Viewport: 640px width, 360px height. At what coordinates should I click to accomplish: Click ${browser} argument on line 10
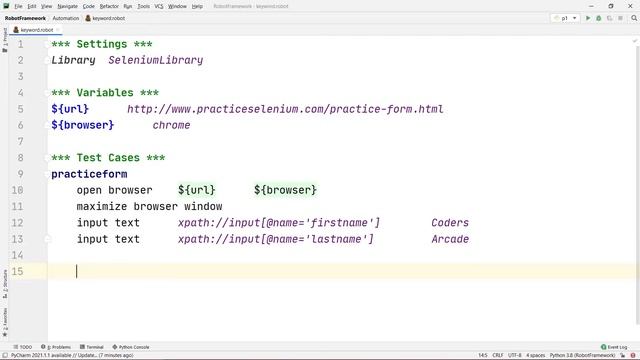click(x=285, y=190)
